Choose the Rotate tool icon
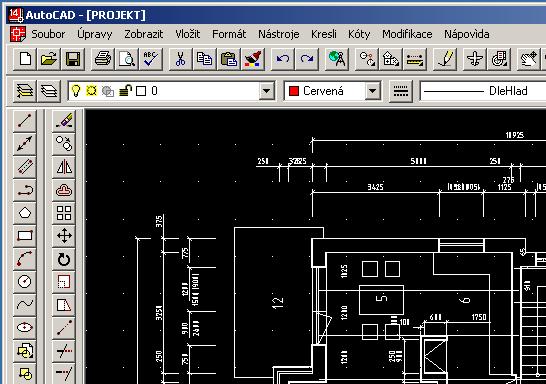The image size is (546, 384). click(64, 259)
